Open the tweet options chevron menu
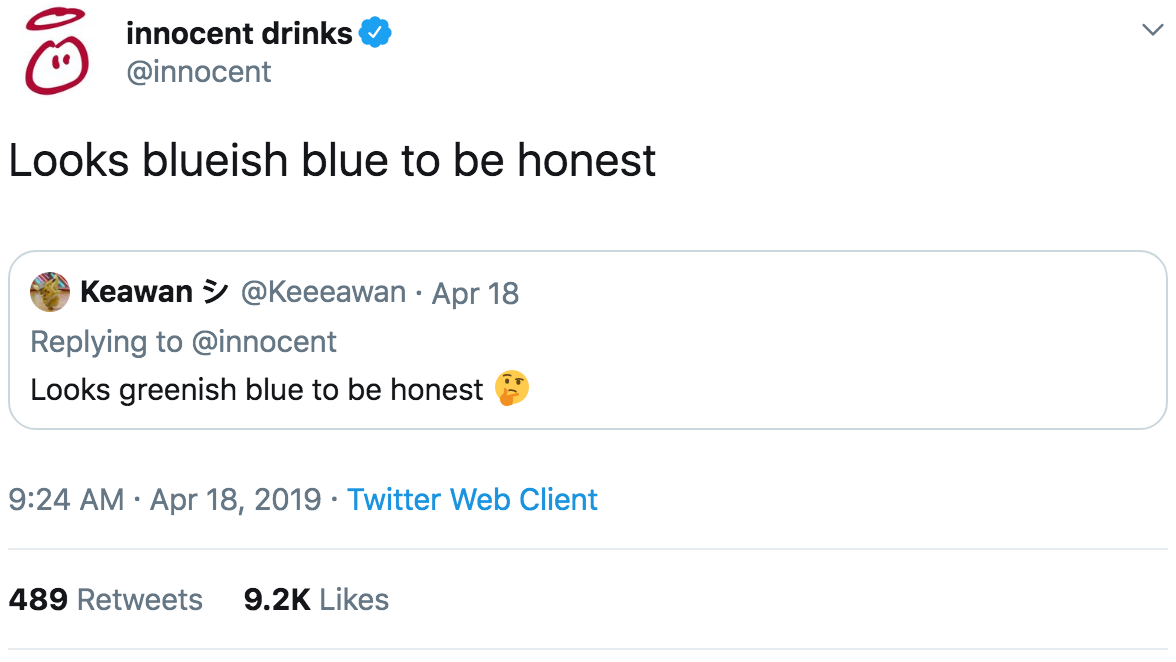Screen dimensions: 1176x662 click(x=1152, y=31)
